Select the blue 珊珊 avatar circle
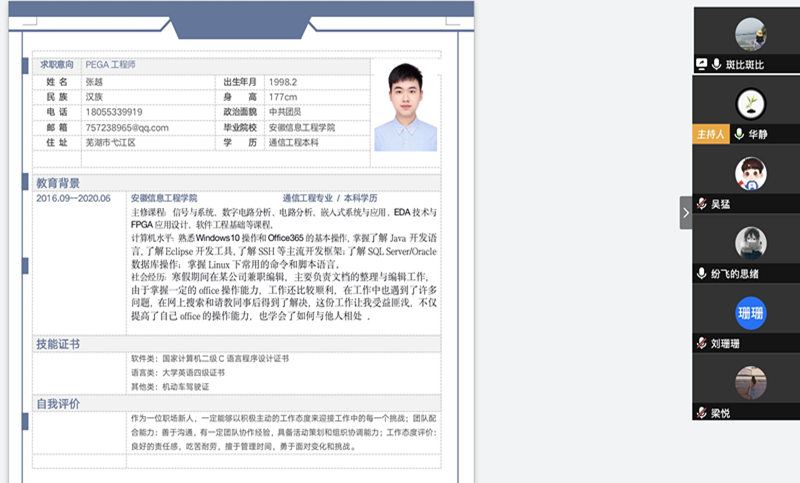800x483 pixels. (750, 313)
